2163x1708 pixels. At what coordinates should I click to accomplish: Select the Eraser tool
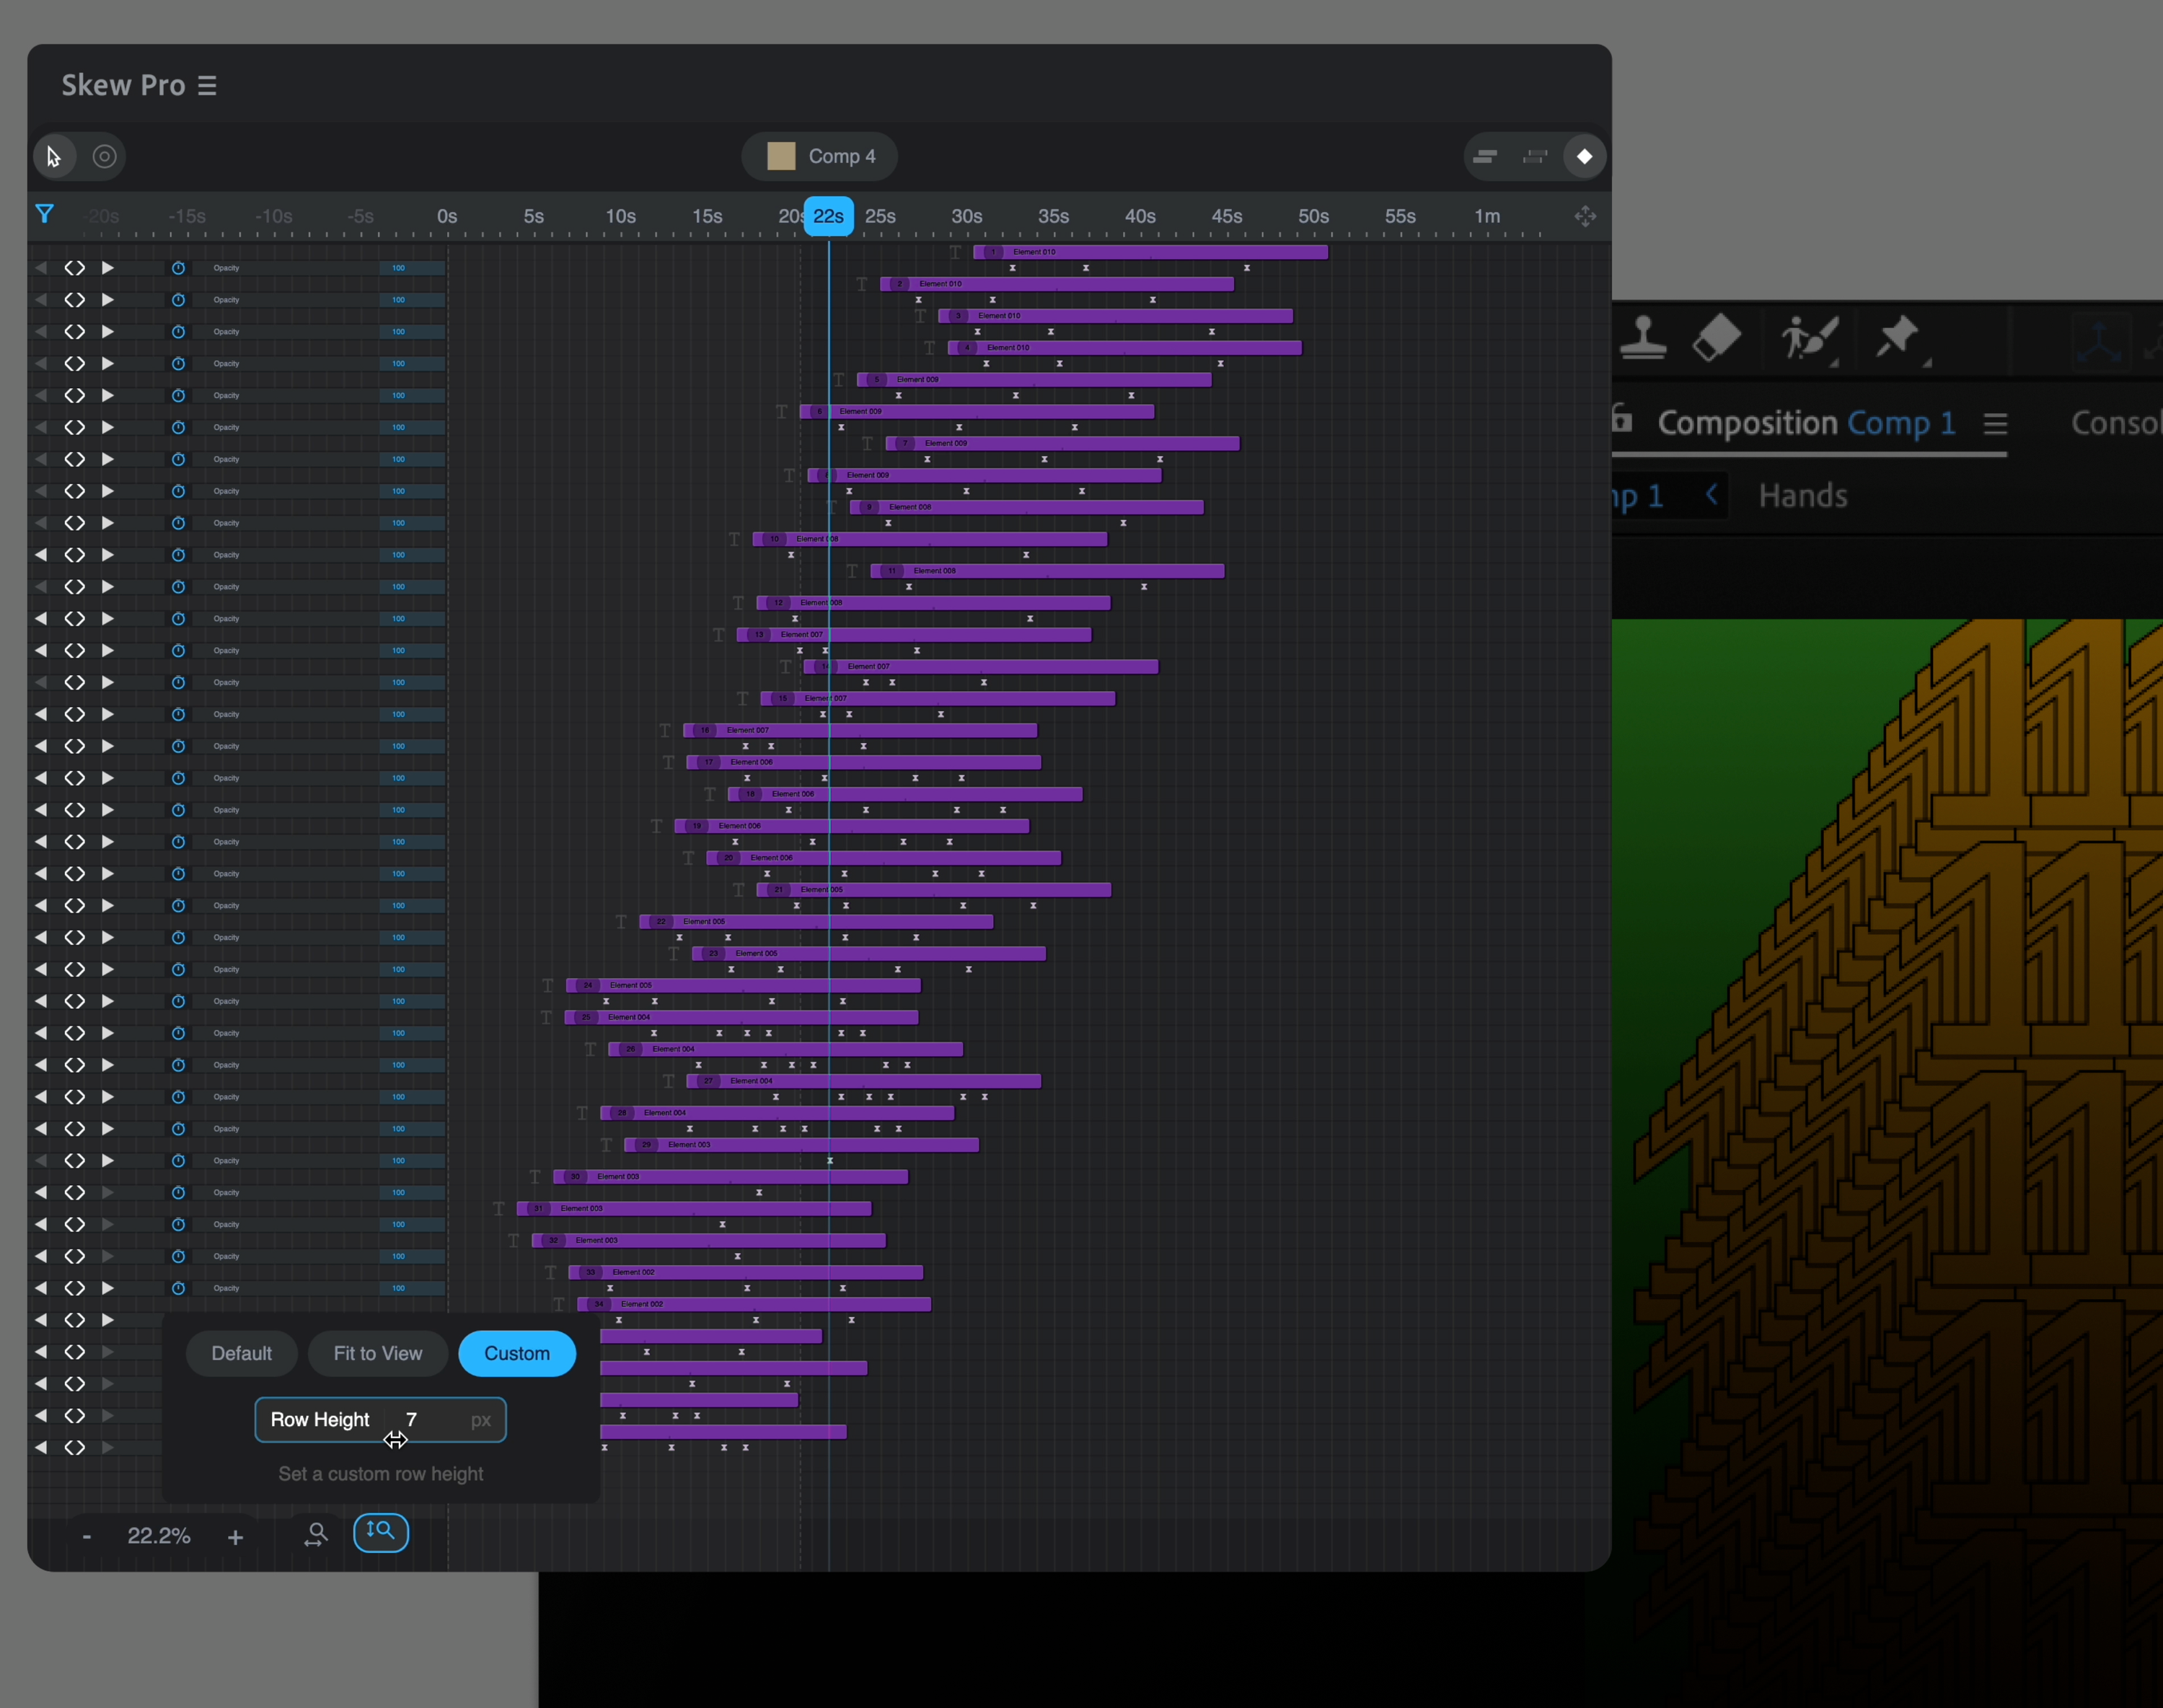(1717, 338)
